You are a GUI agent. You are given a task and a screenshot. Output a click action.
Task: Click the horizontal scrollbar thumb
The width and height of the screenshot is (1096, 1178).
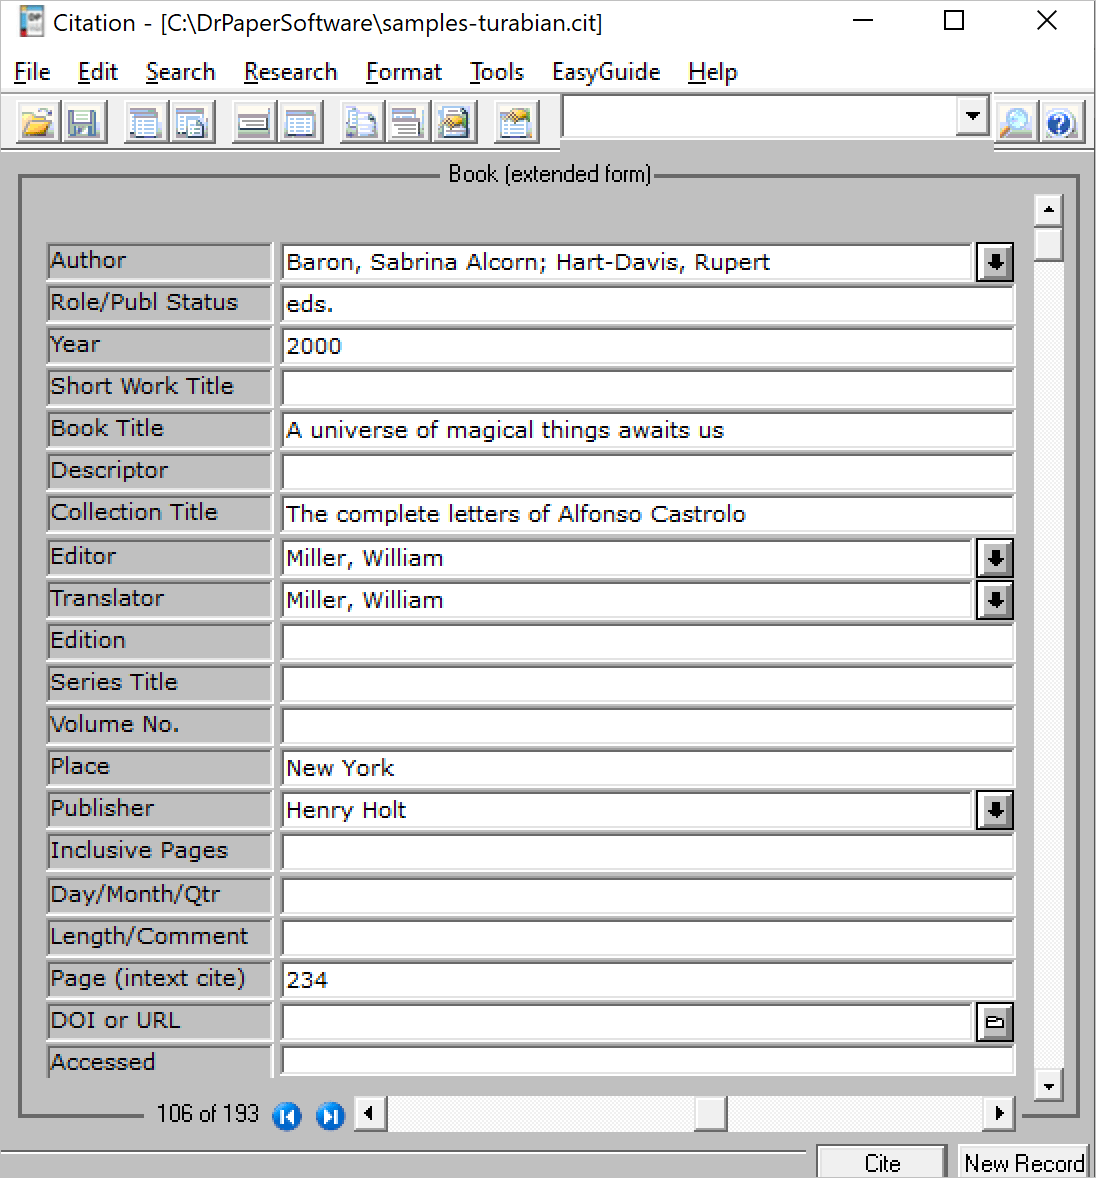point(709,1113)
